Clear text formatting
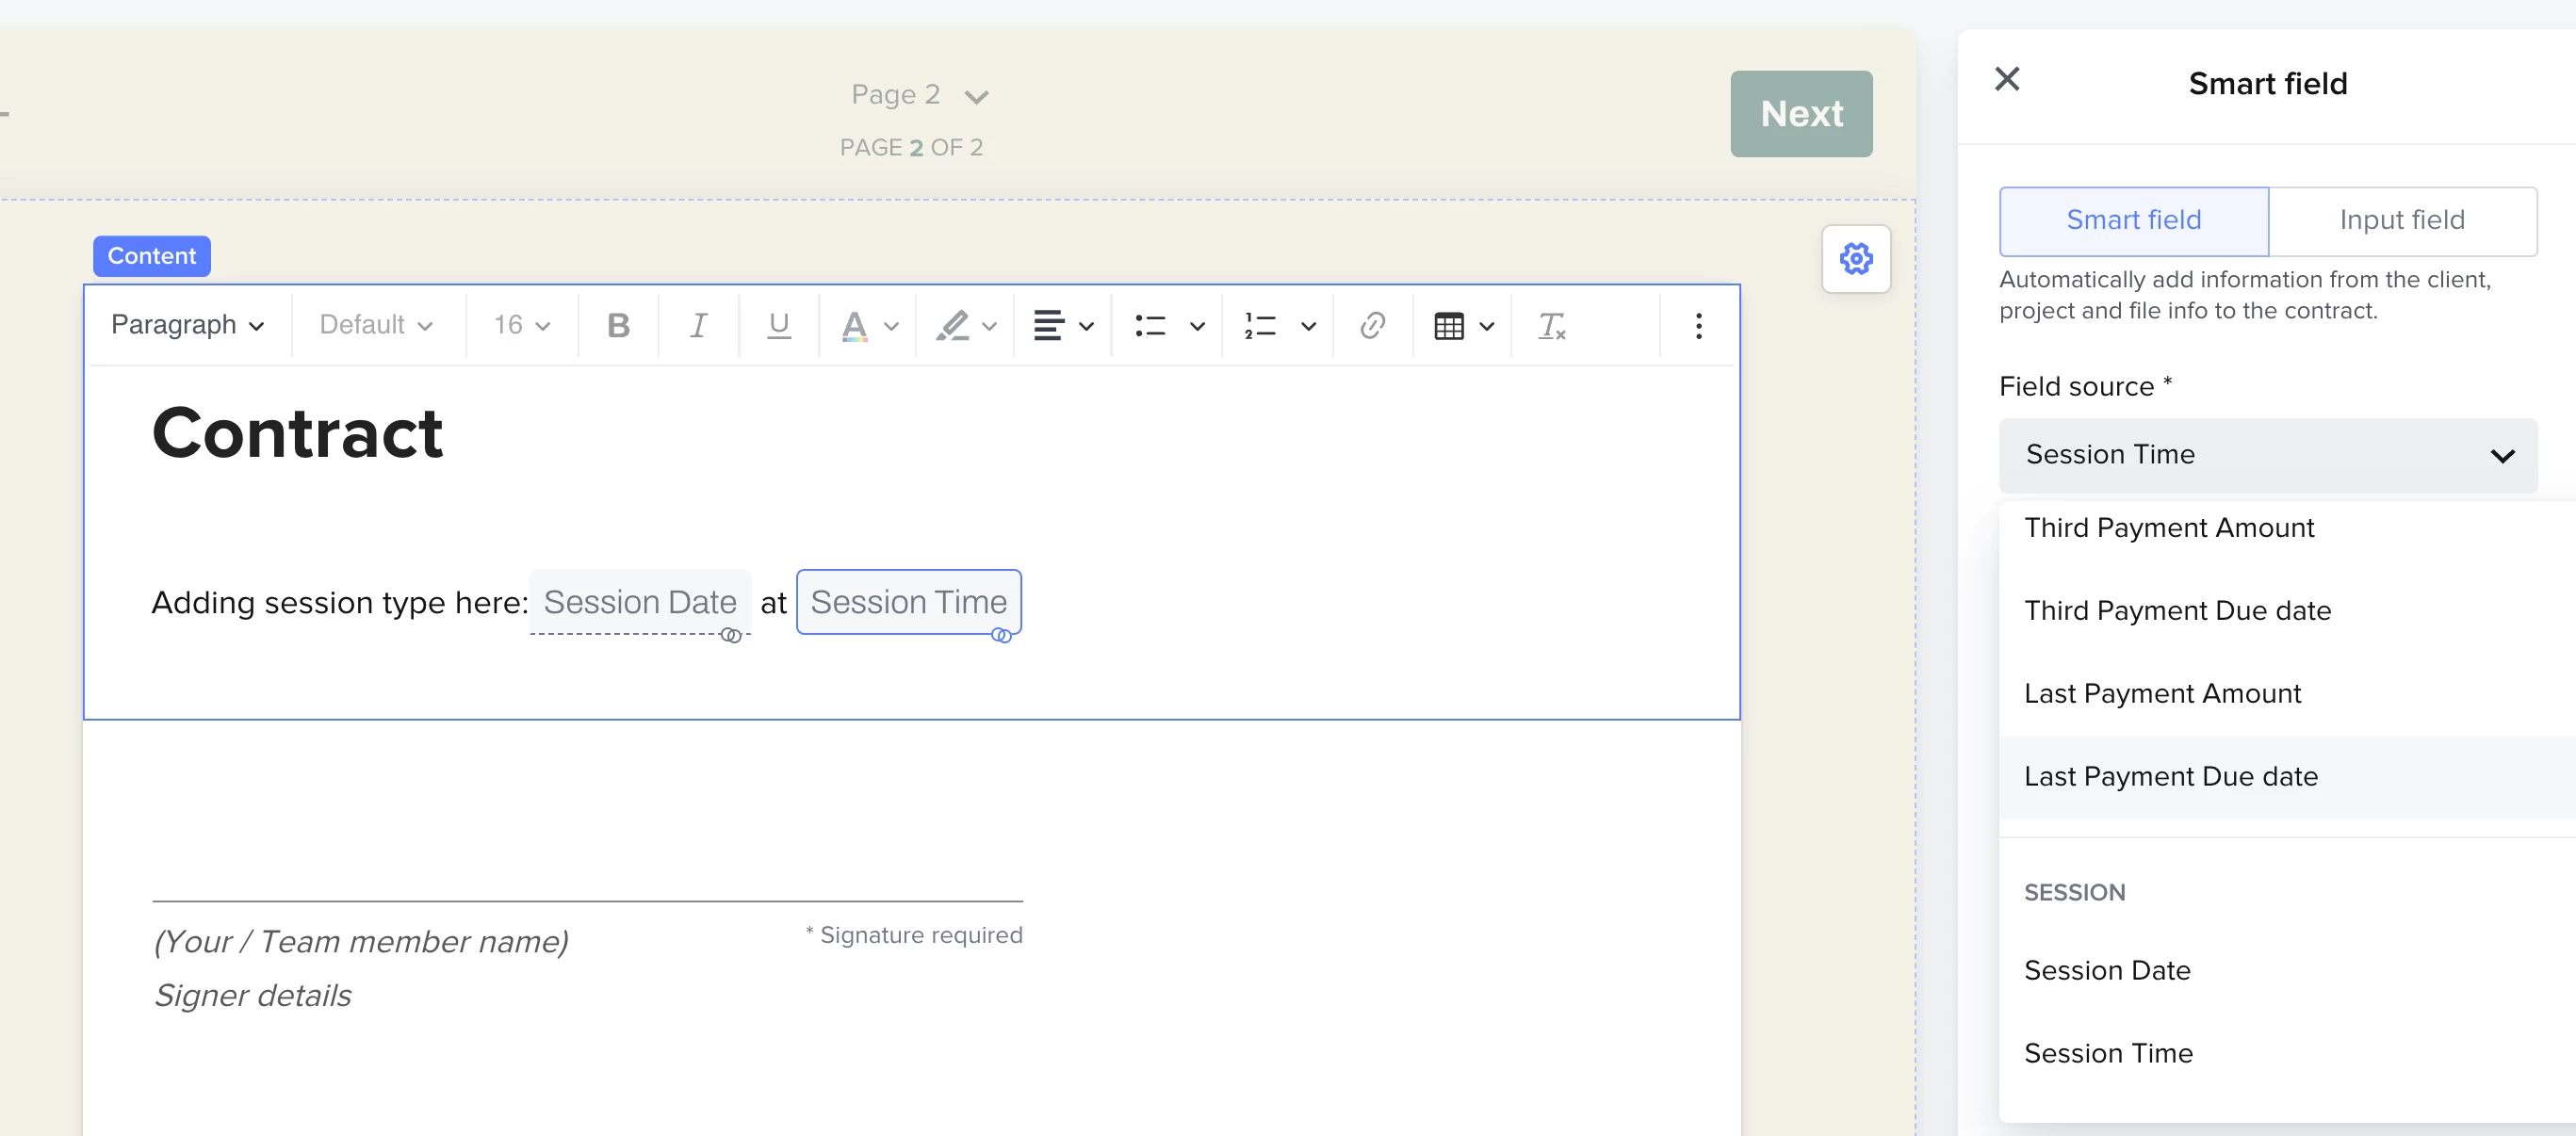This screenshot has width=2576, height=1136. 1551,325
